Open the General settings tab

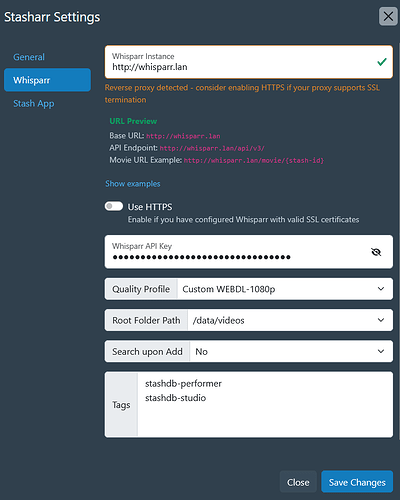pyautogui.click(x=29, y=57)
